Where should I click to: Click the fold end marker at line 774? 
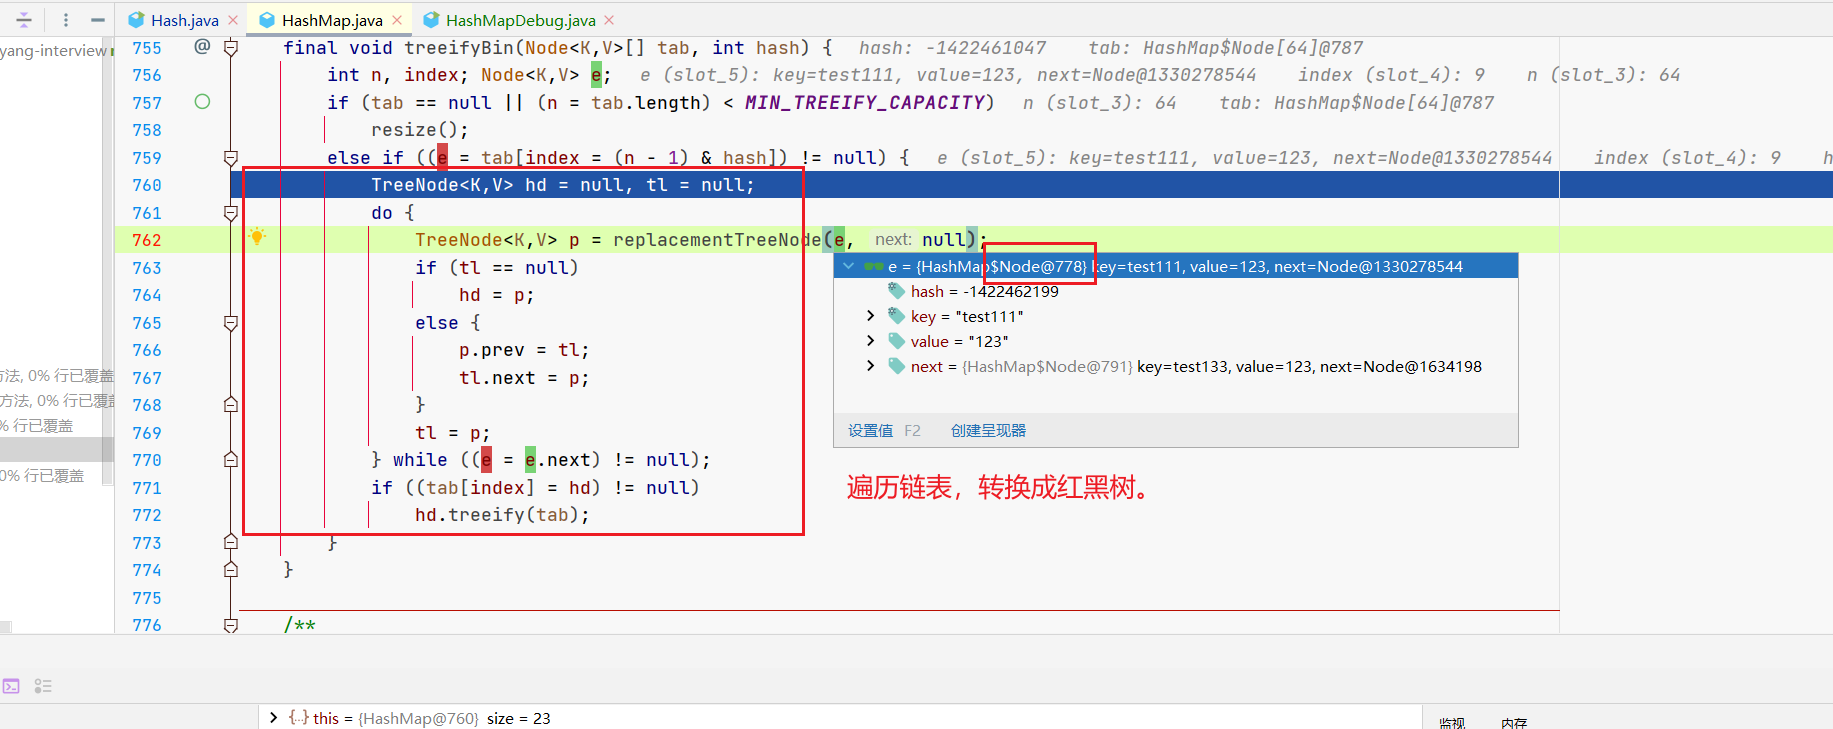click(231, 570)
